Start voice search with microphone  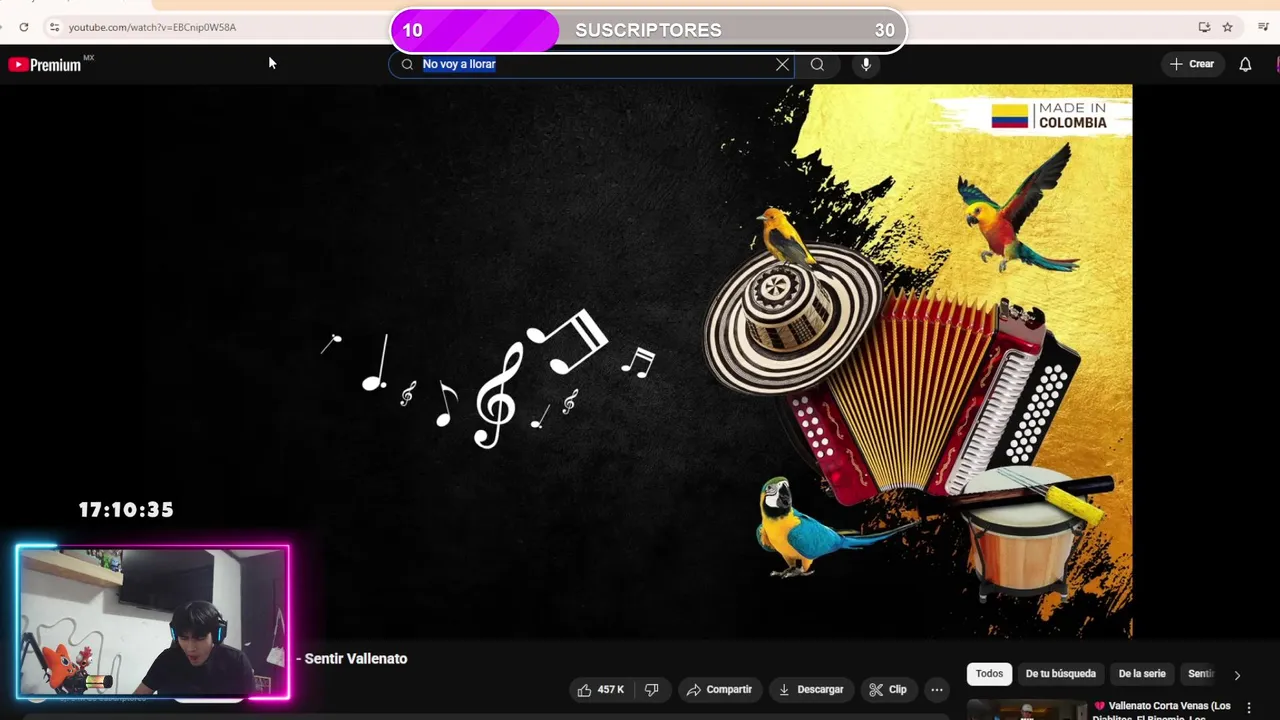[x=866, y=64]
